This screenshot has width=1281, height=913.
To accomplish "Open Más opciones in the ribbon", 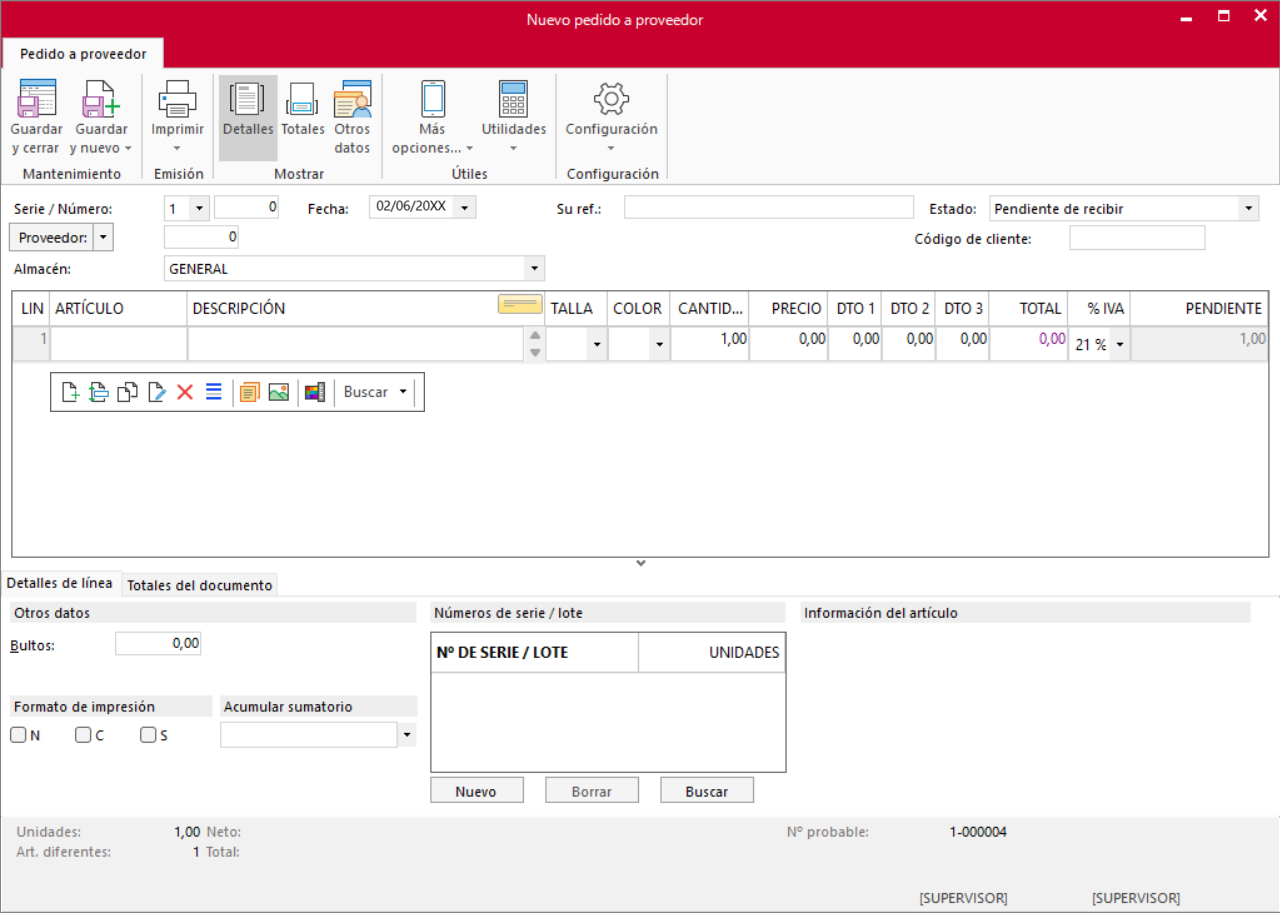I will pyautogui.click(x=432, y=118).
